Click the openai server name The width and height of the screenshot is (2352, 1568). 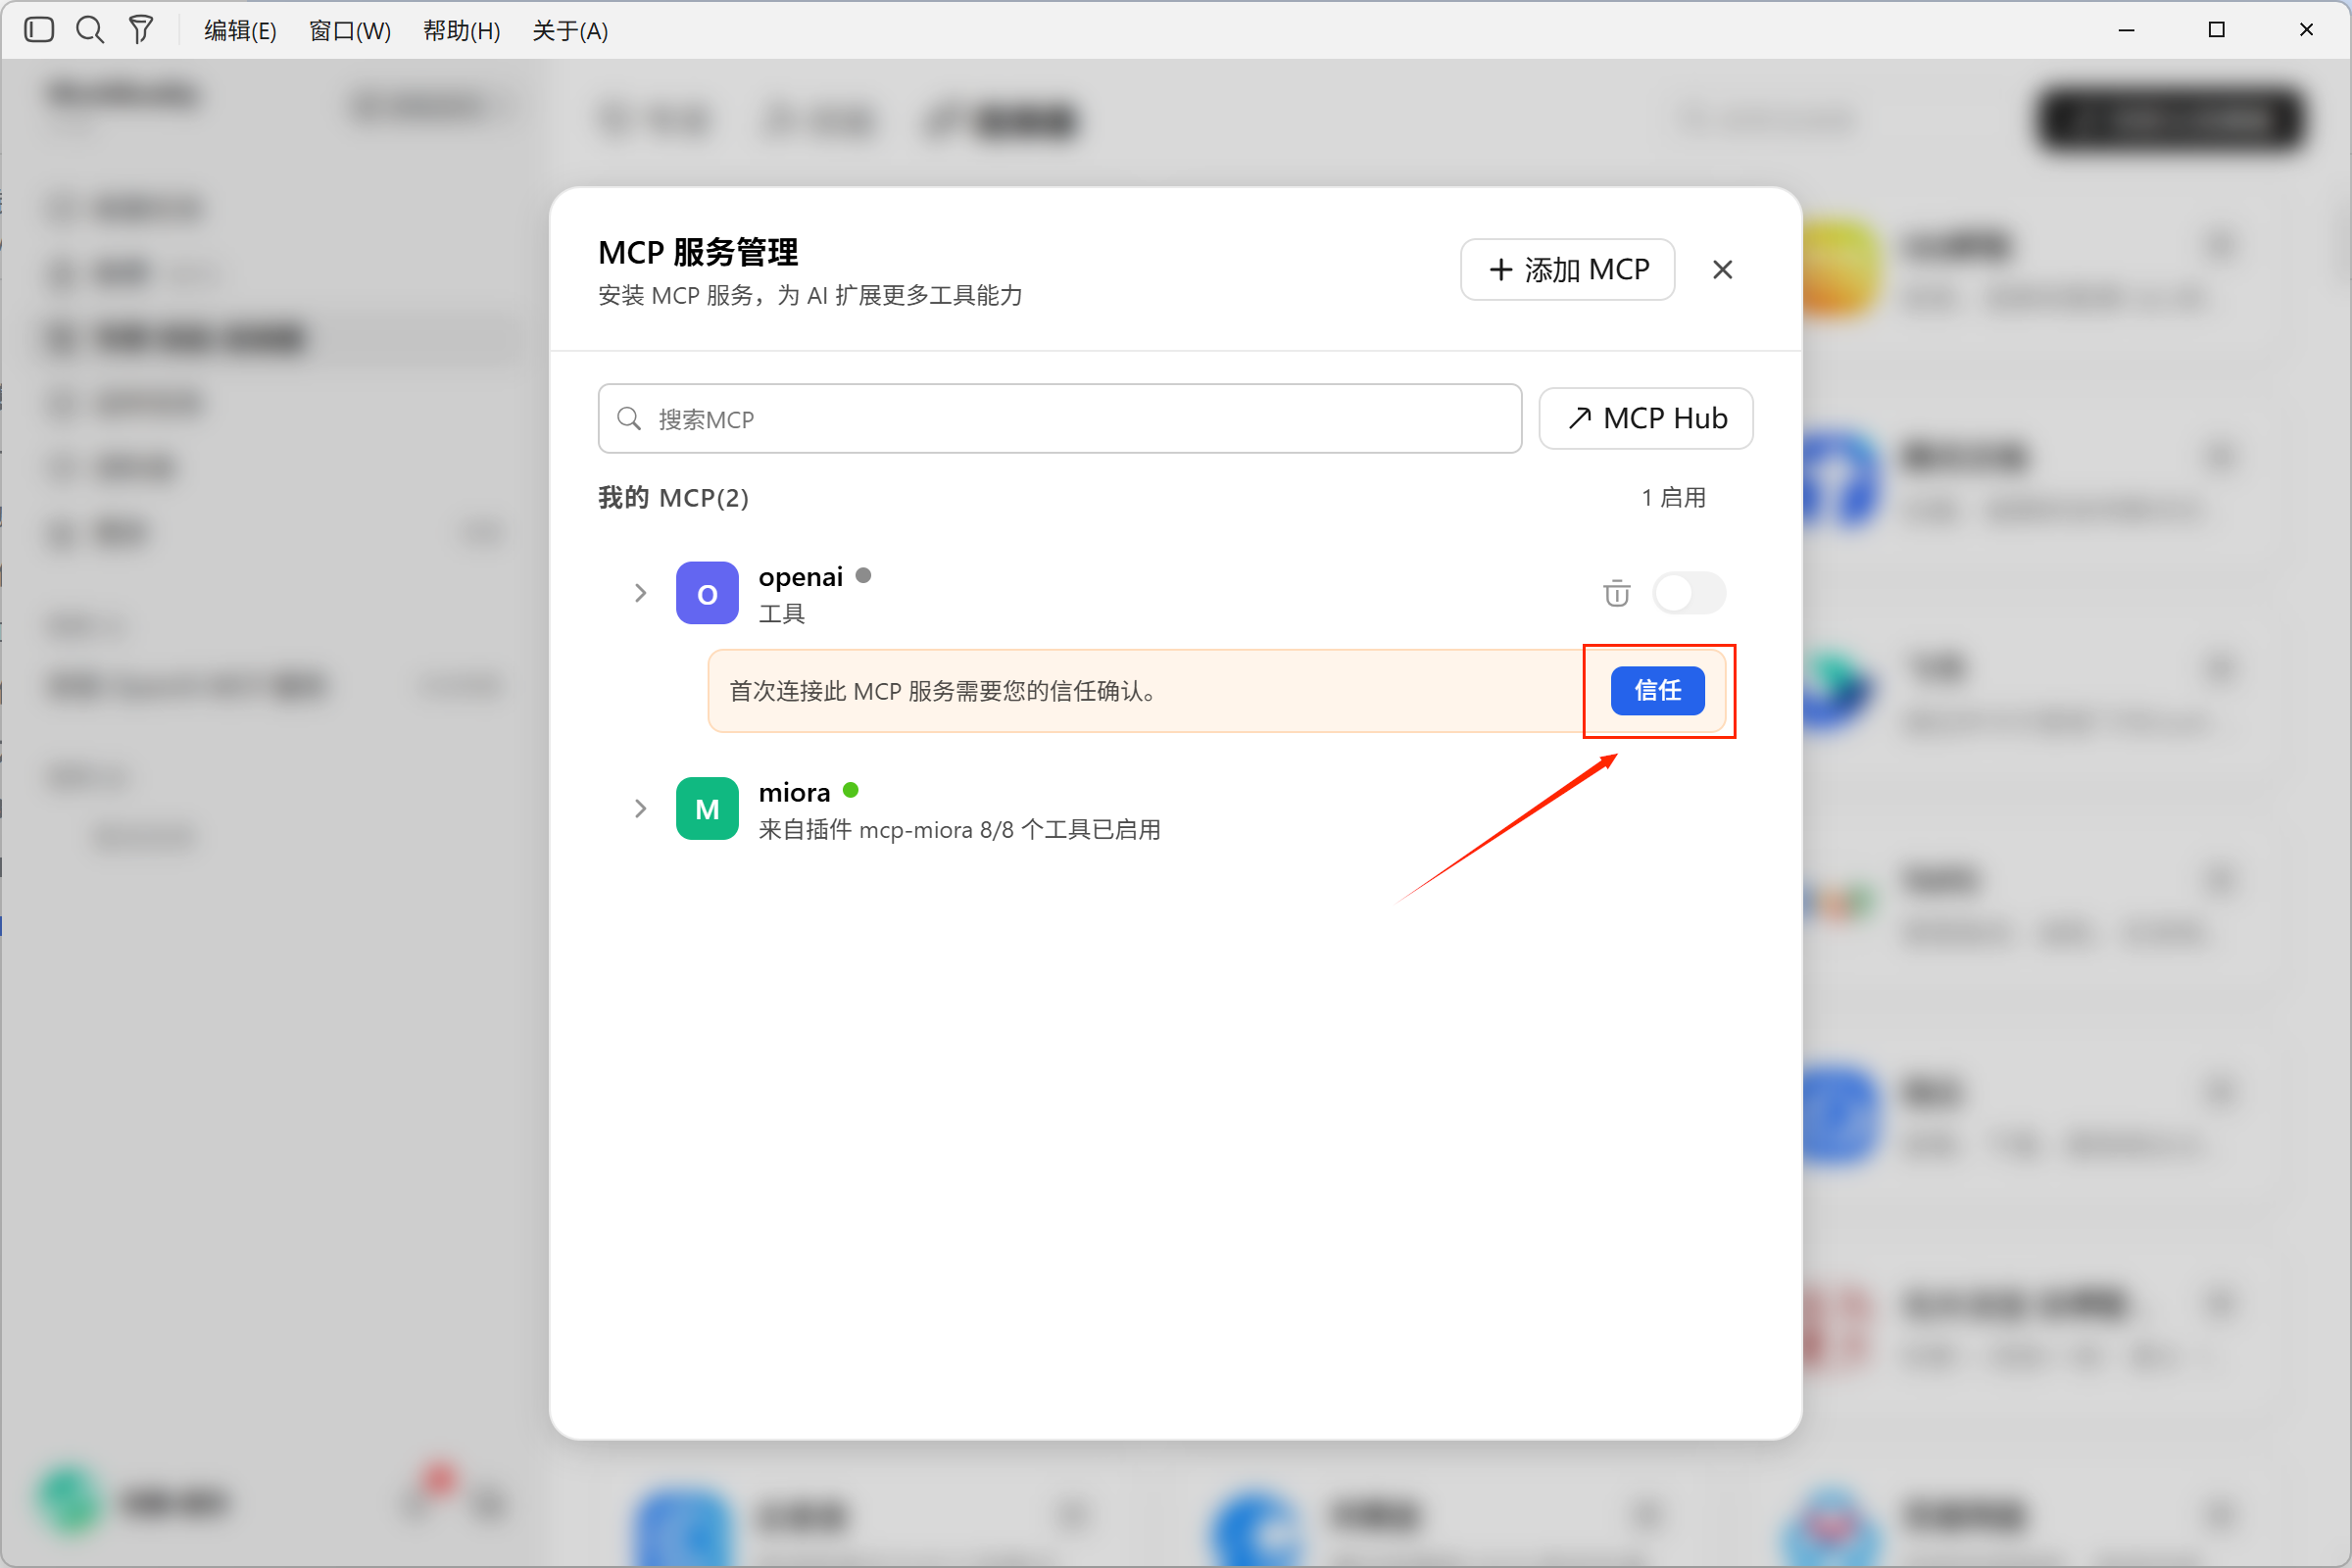point(800,577)
